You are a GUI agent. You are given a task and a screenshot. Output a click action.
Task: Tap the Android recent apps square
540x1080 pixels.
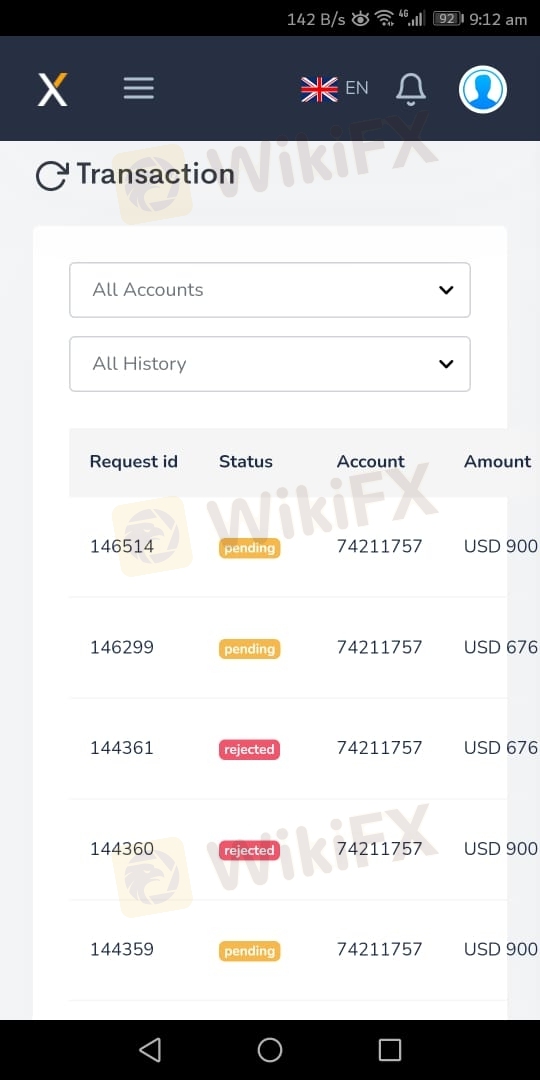point(390,1050)
